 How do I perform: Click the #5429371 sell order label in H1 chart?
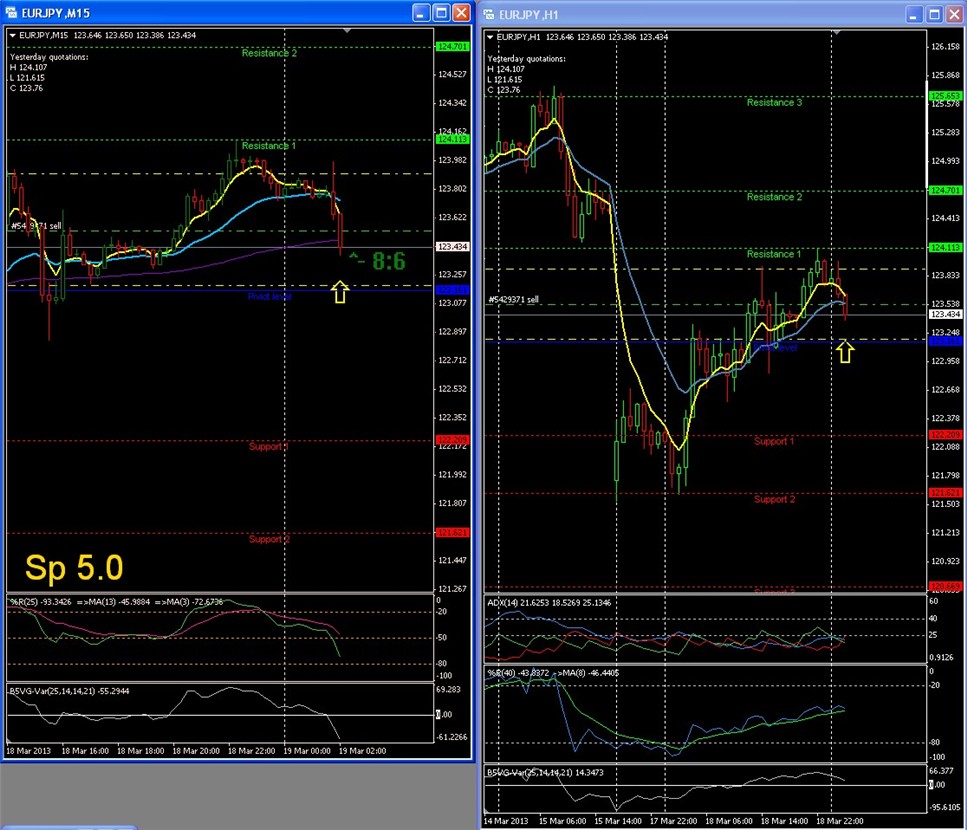(x=513, y=300)
